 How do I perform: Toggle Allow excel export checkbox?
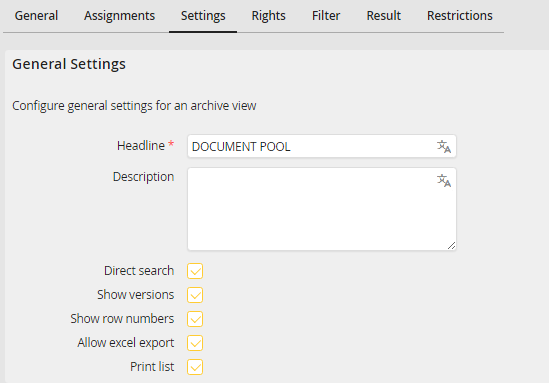pyautogui.click(x=195, y=343)
